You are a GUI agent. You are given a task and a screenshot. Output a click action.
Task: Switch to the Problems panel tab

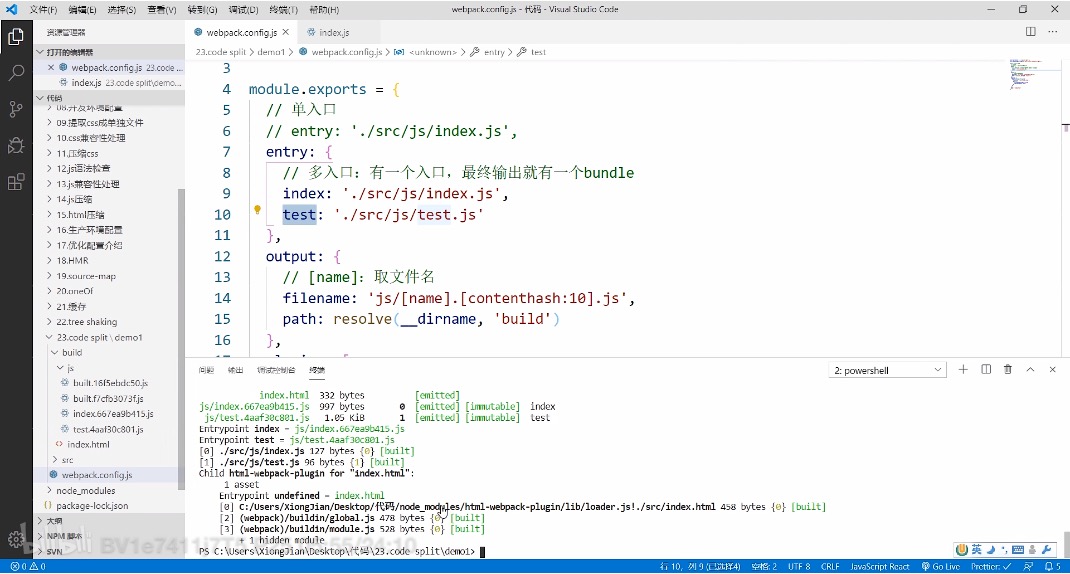pos(206,370)
